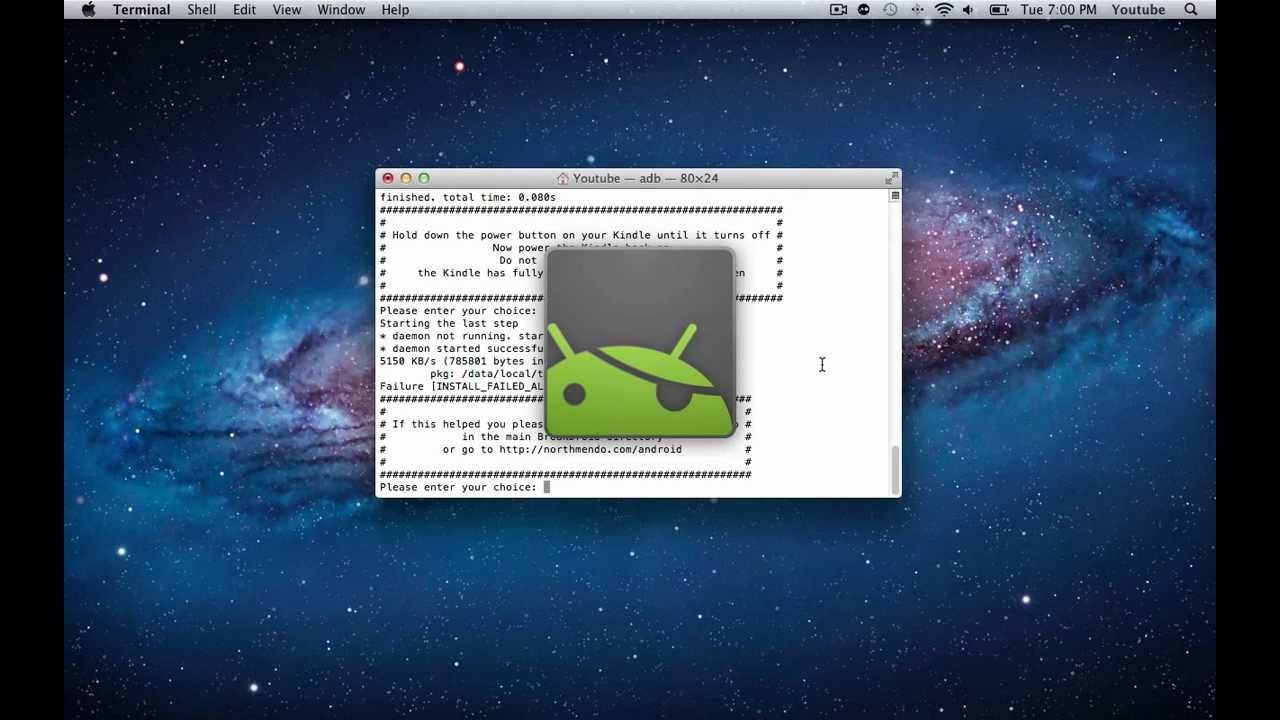Open the Help menu

tap(395, 9)
